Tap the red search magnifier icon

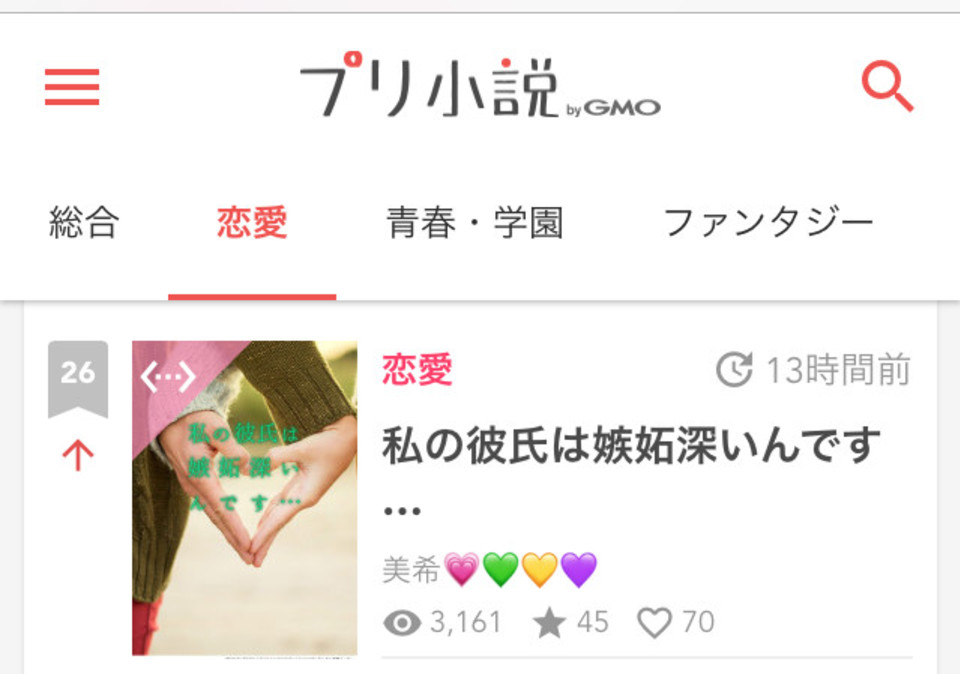(887, 86)
